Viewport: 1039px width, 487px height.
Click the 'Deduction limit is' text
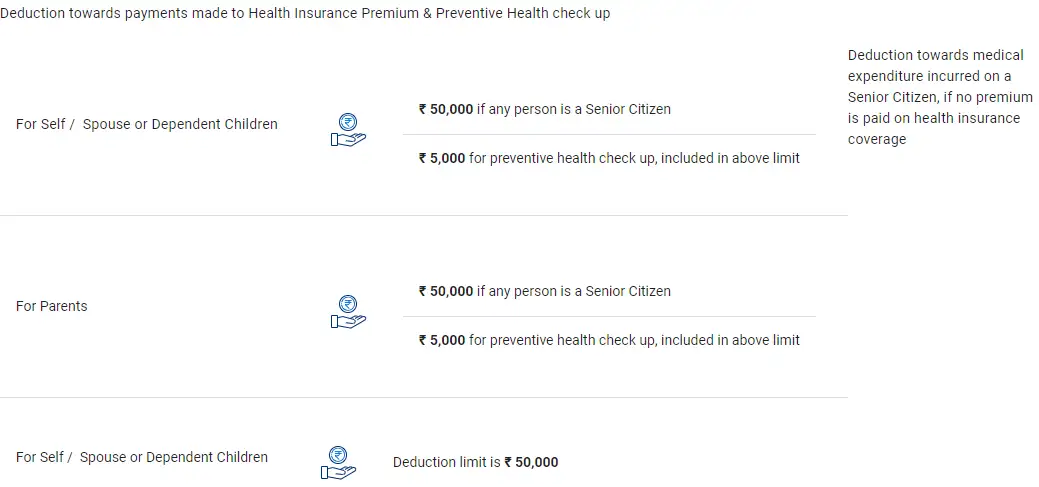[x=447, y=462]
